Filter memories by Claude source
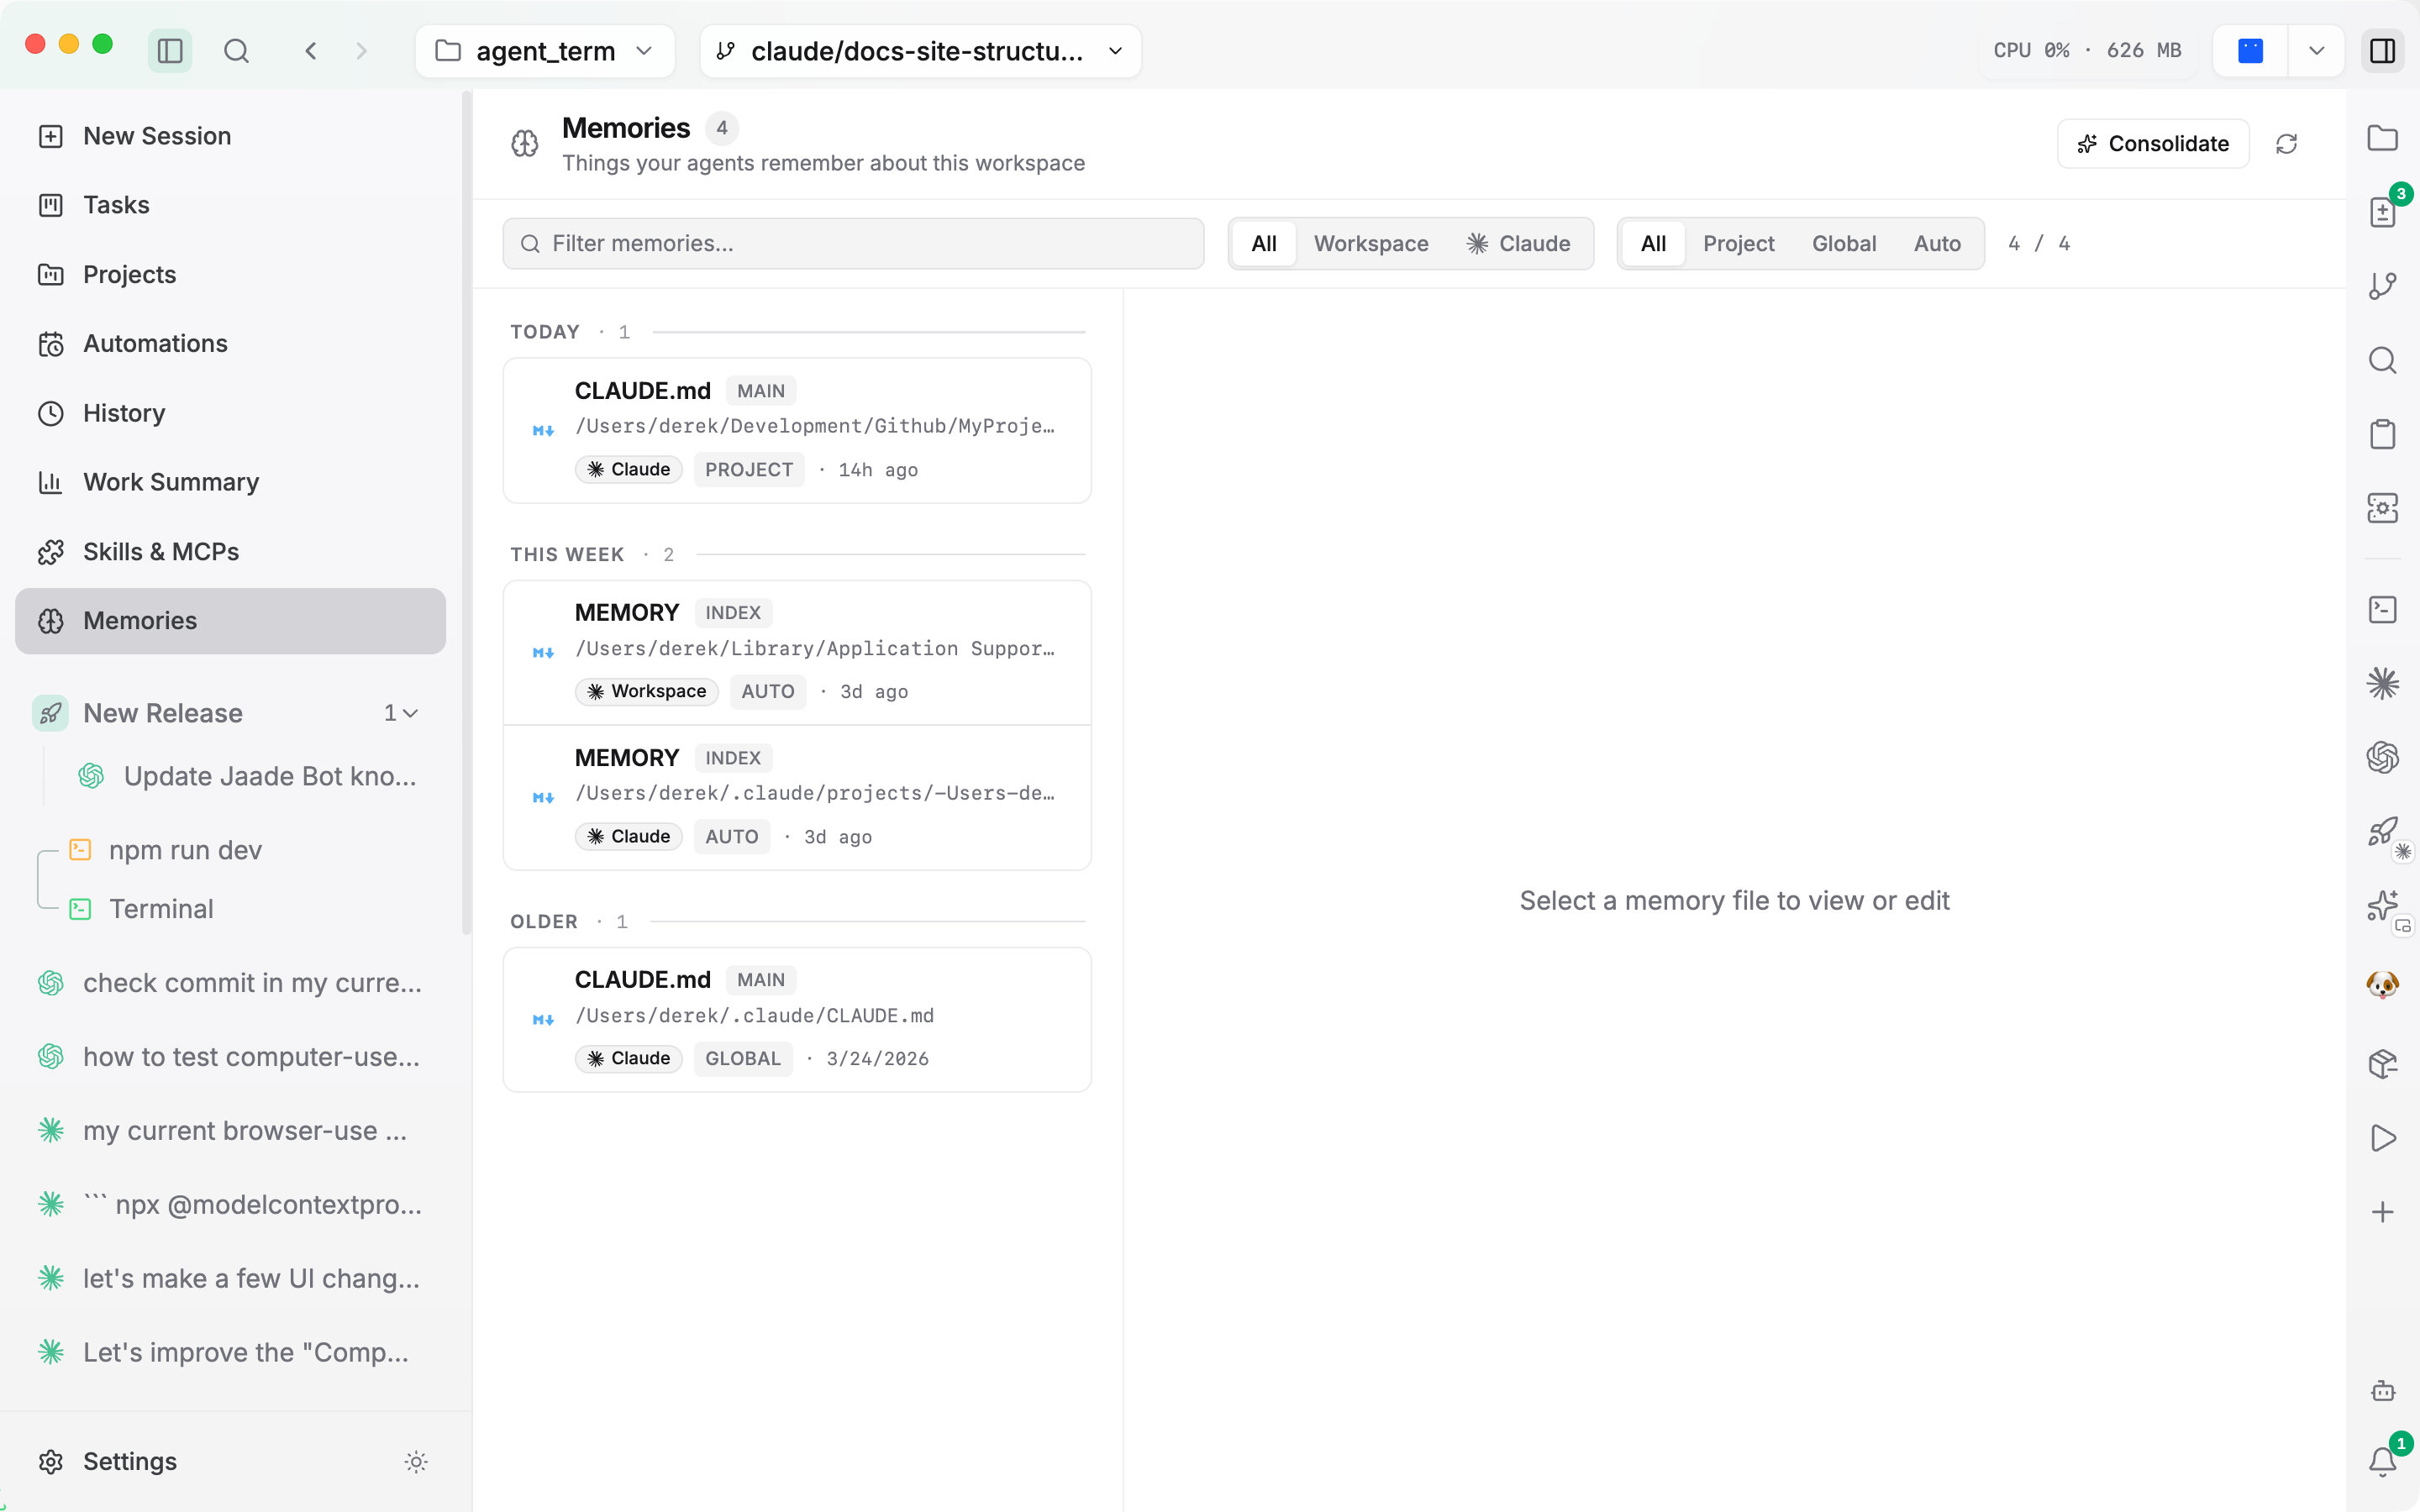Viewport: 2420px width, 1512px height. tap(1518, 243)
